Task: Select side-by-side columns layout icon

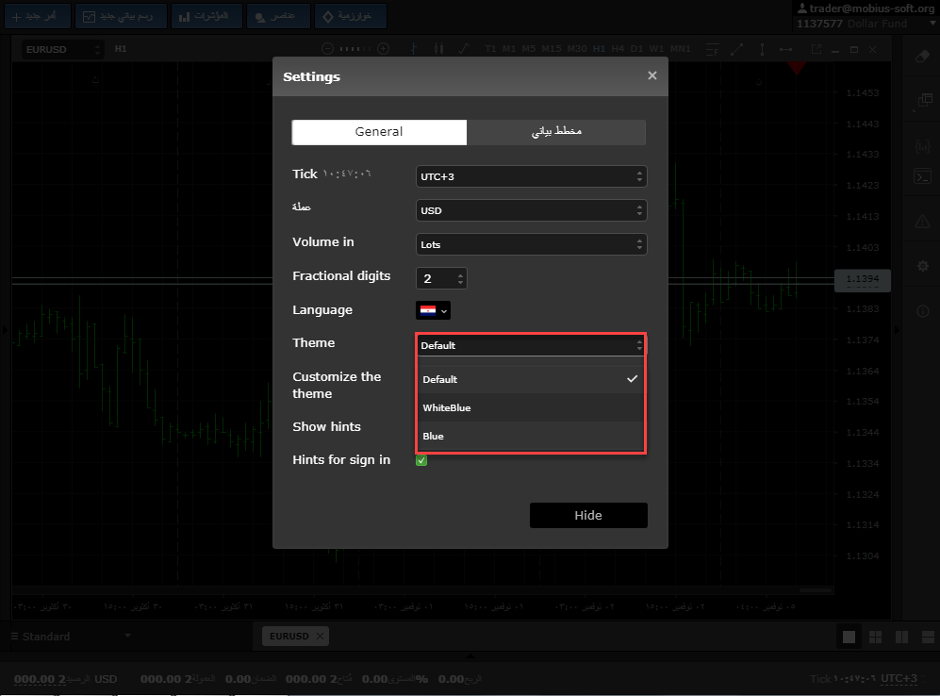Action: [x=902, y=637]
